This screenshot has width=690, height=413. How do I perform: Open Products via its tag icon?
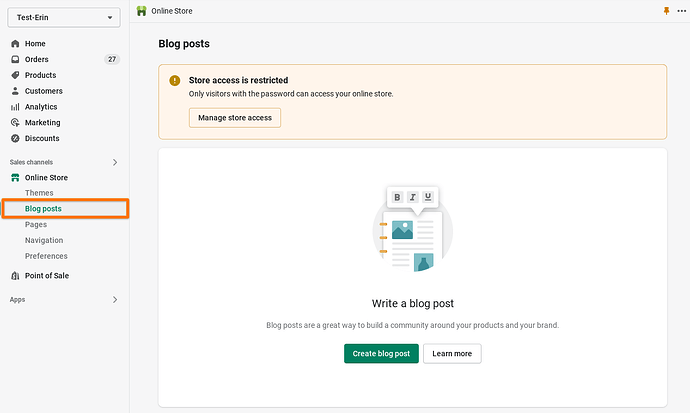tap(15, 75)
